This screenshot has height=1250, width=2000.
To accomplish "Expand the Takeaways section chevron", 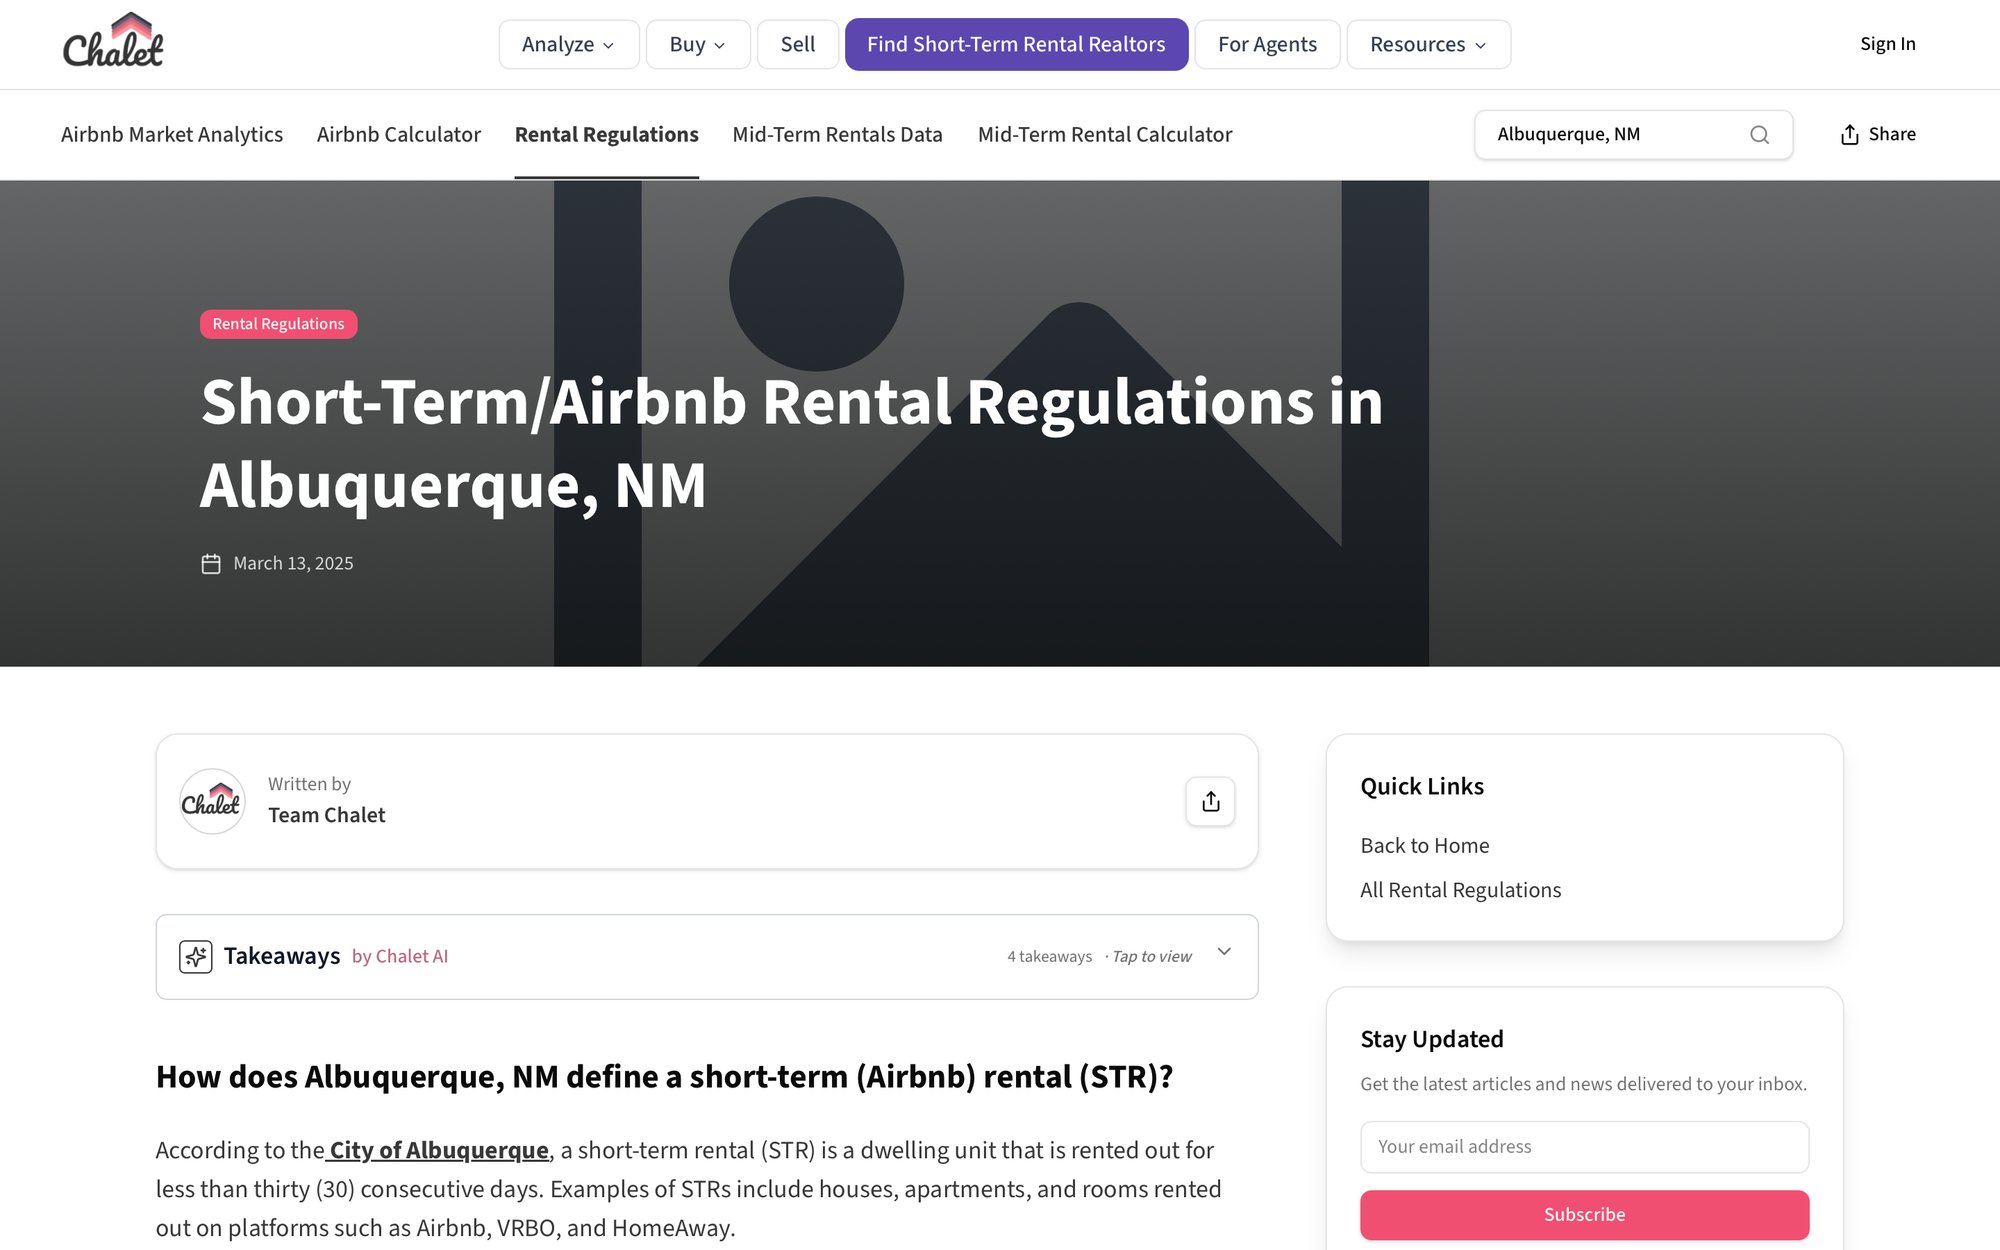I will (1223, 953).
